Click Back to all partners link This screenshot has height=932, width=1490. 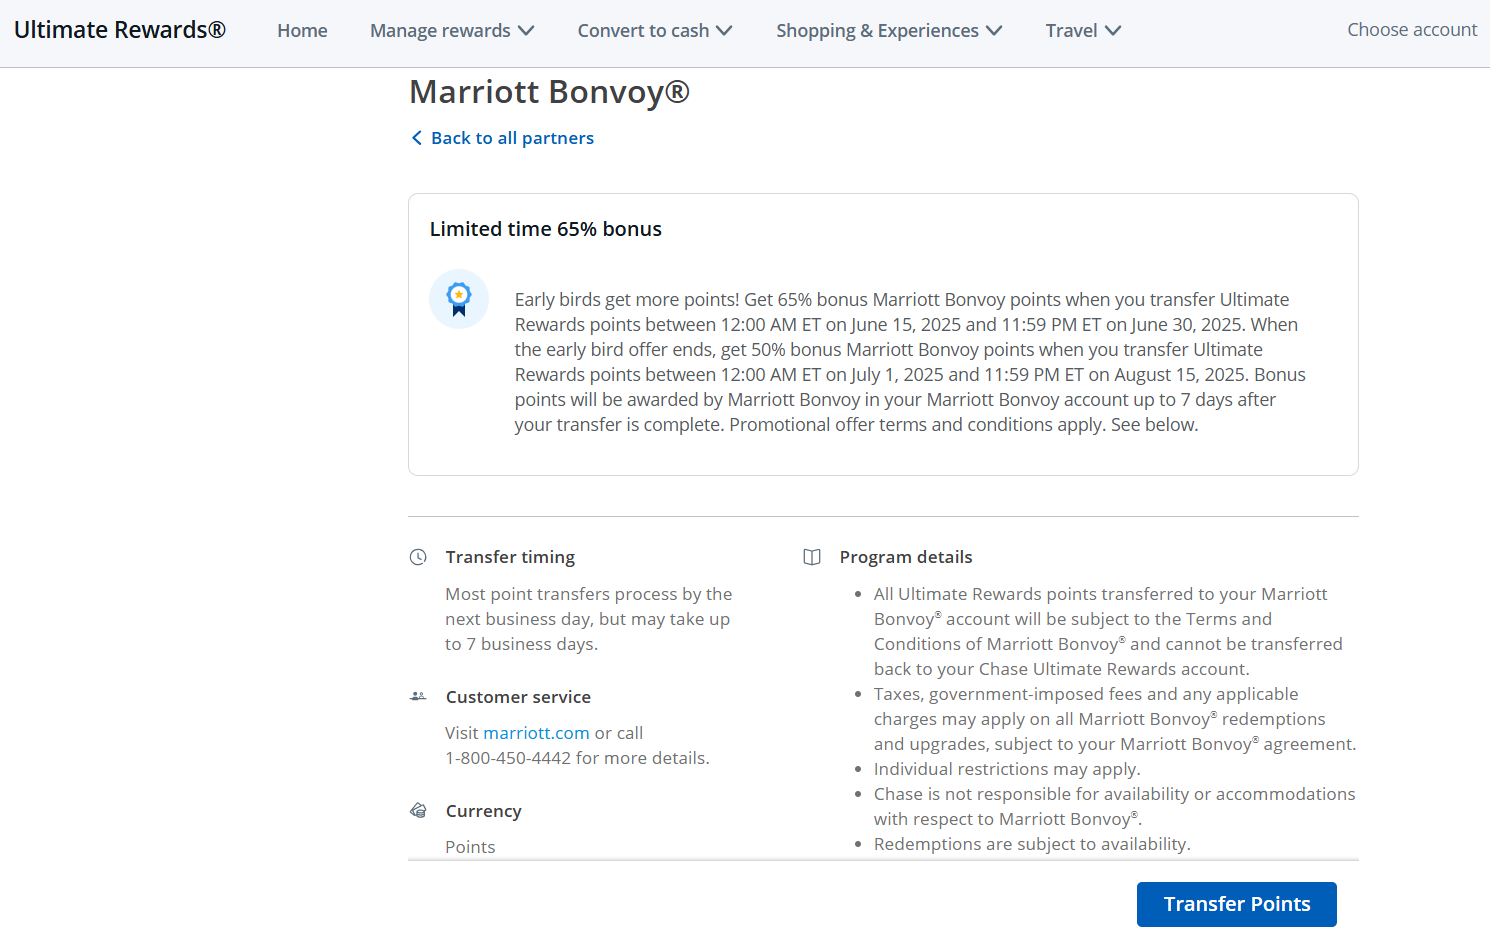click(502, 138)
